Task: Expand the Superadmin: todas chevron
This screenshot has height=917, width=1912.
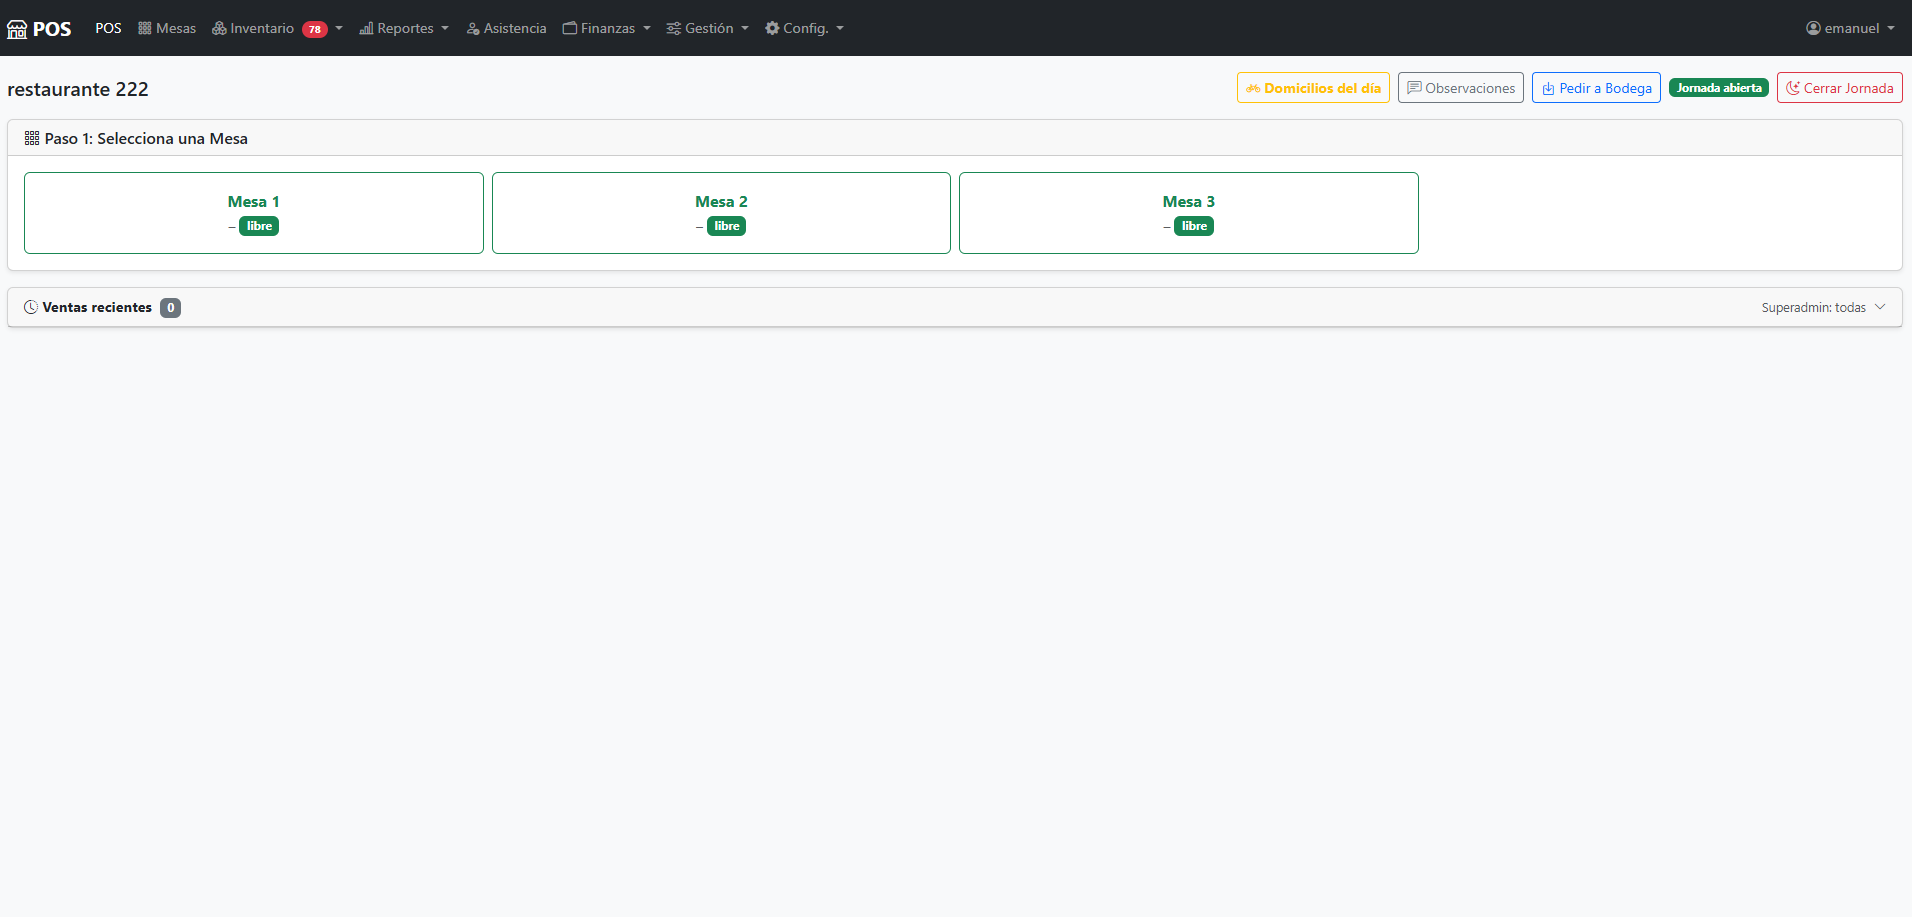Action: 1880,307
